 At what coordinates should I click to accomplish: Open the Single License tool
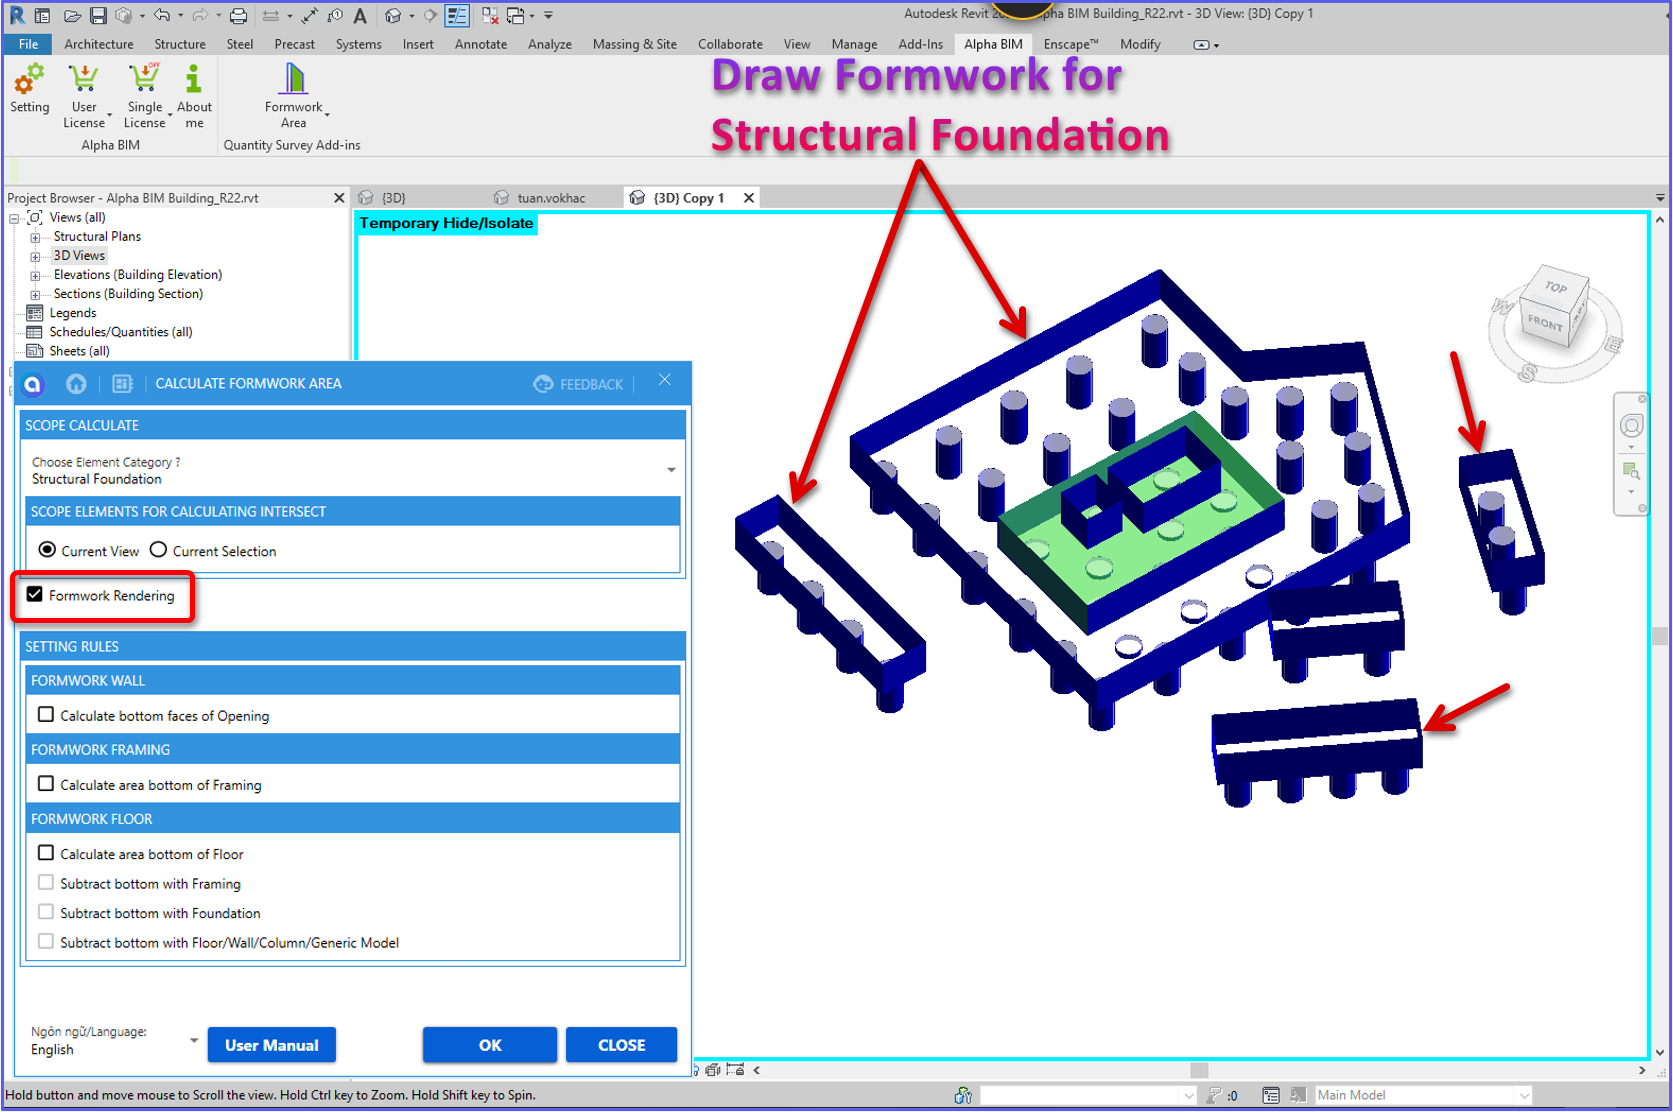tap(144, 96)
